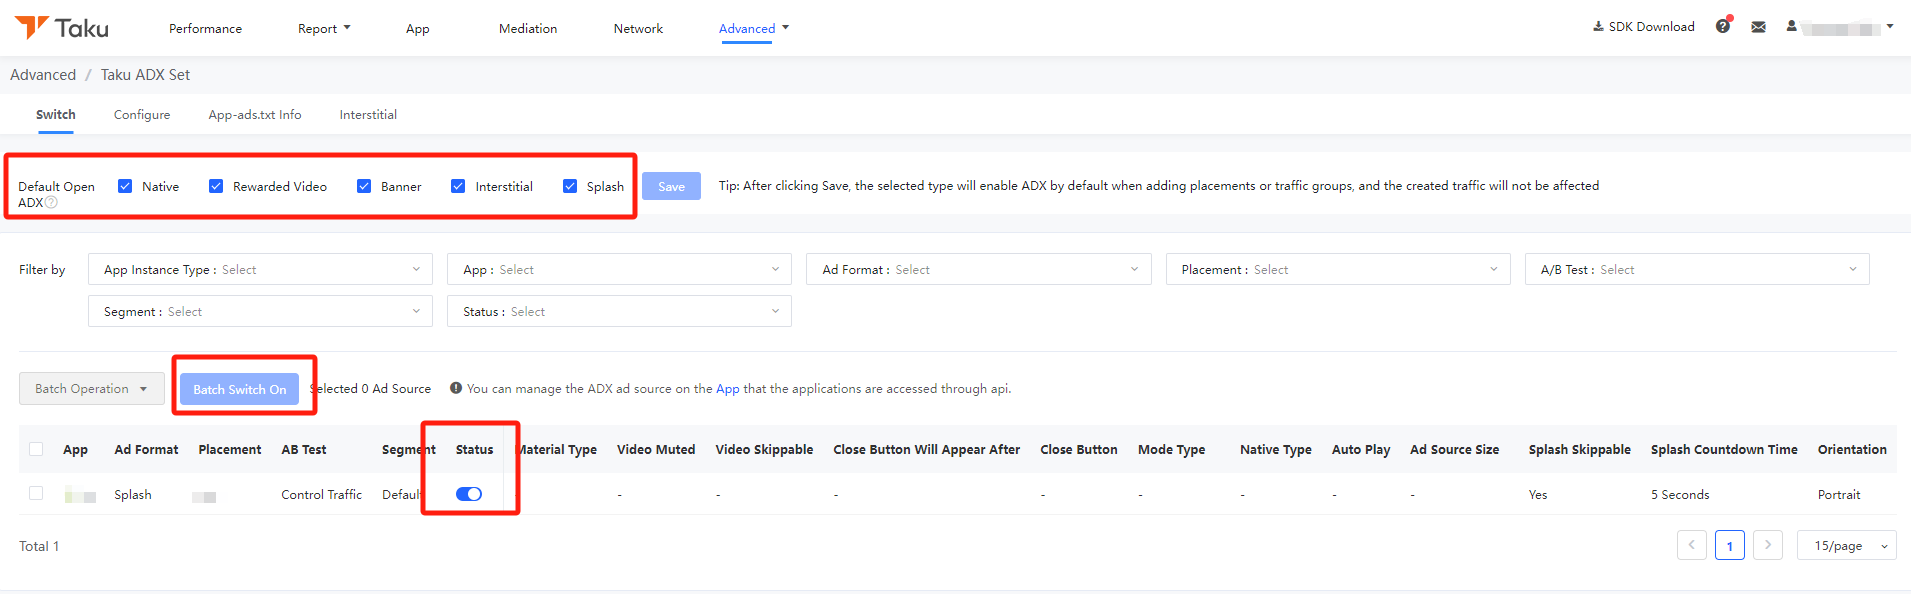Image resolution: width=1911 pixels, height=594 pixels.
Task: Switch to the Interstitial tab
Action: pyautogui.click(x=368, y=115)
